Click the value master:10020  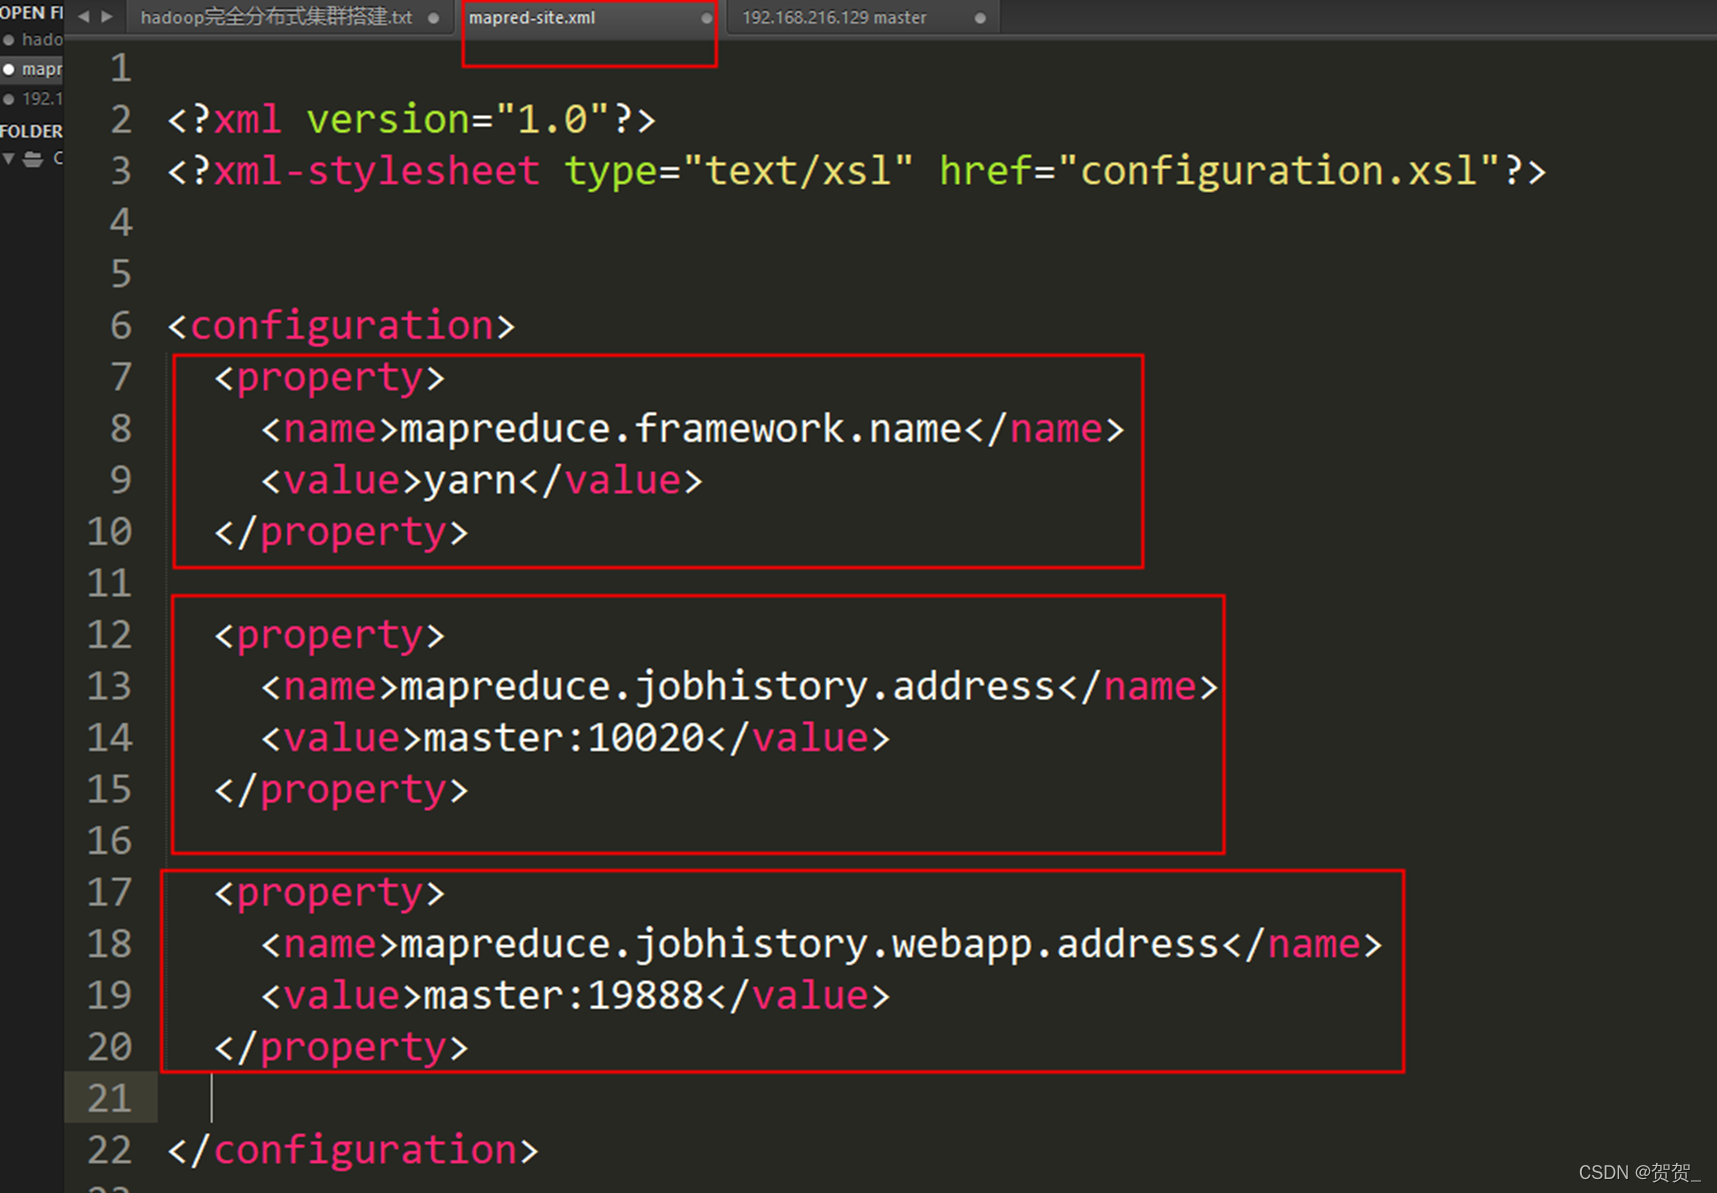tap(564, 738)
